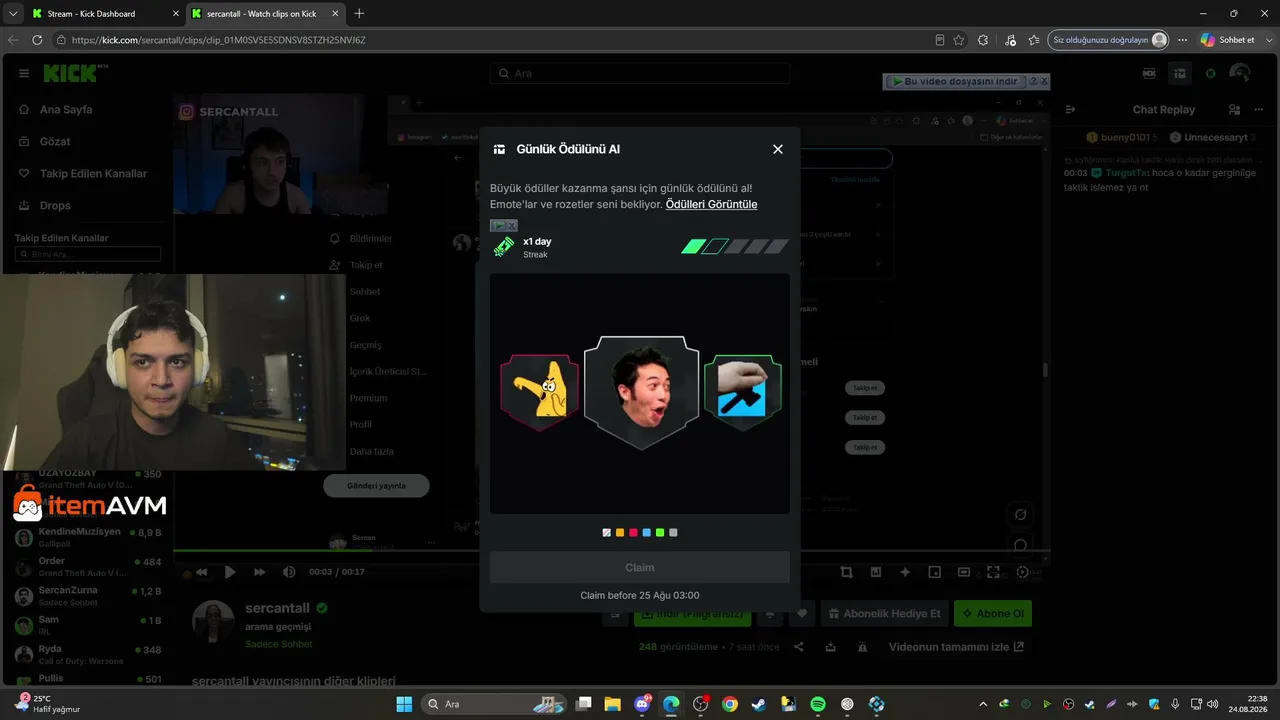
Task: Click Bu video dosyasını indir button
Action: tap(955, 81)
